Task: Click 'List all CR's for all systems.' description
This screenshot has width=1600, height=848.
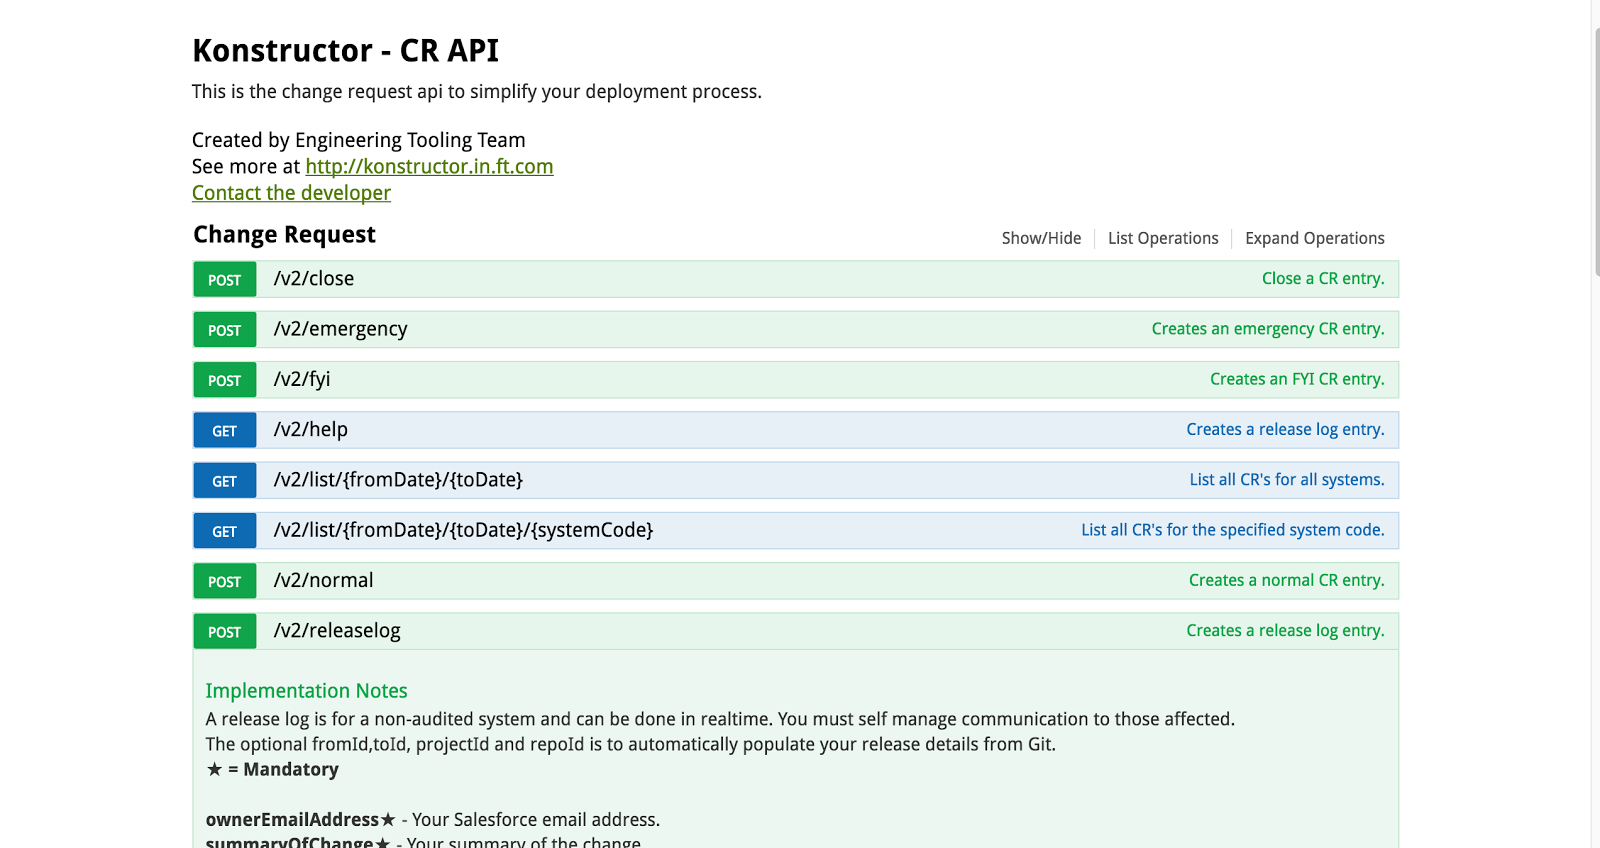Action: click(x=1287, y=480)
